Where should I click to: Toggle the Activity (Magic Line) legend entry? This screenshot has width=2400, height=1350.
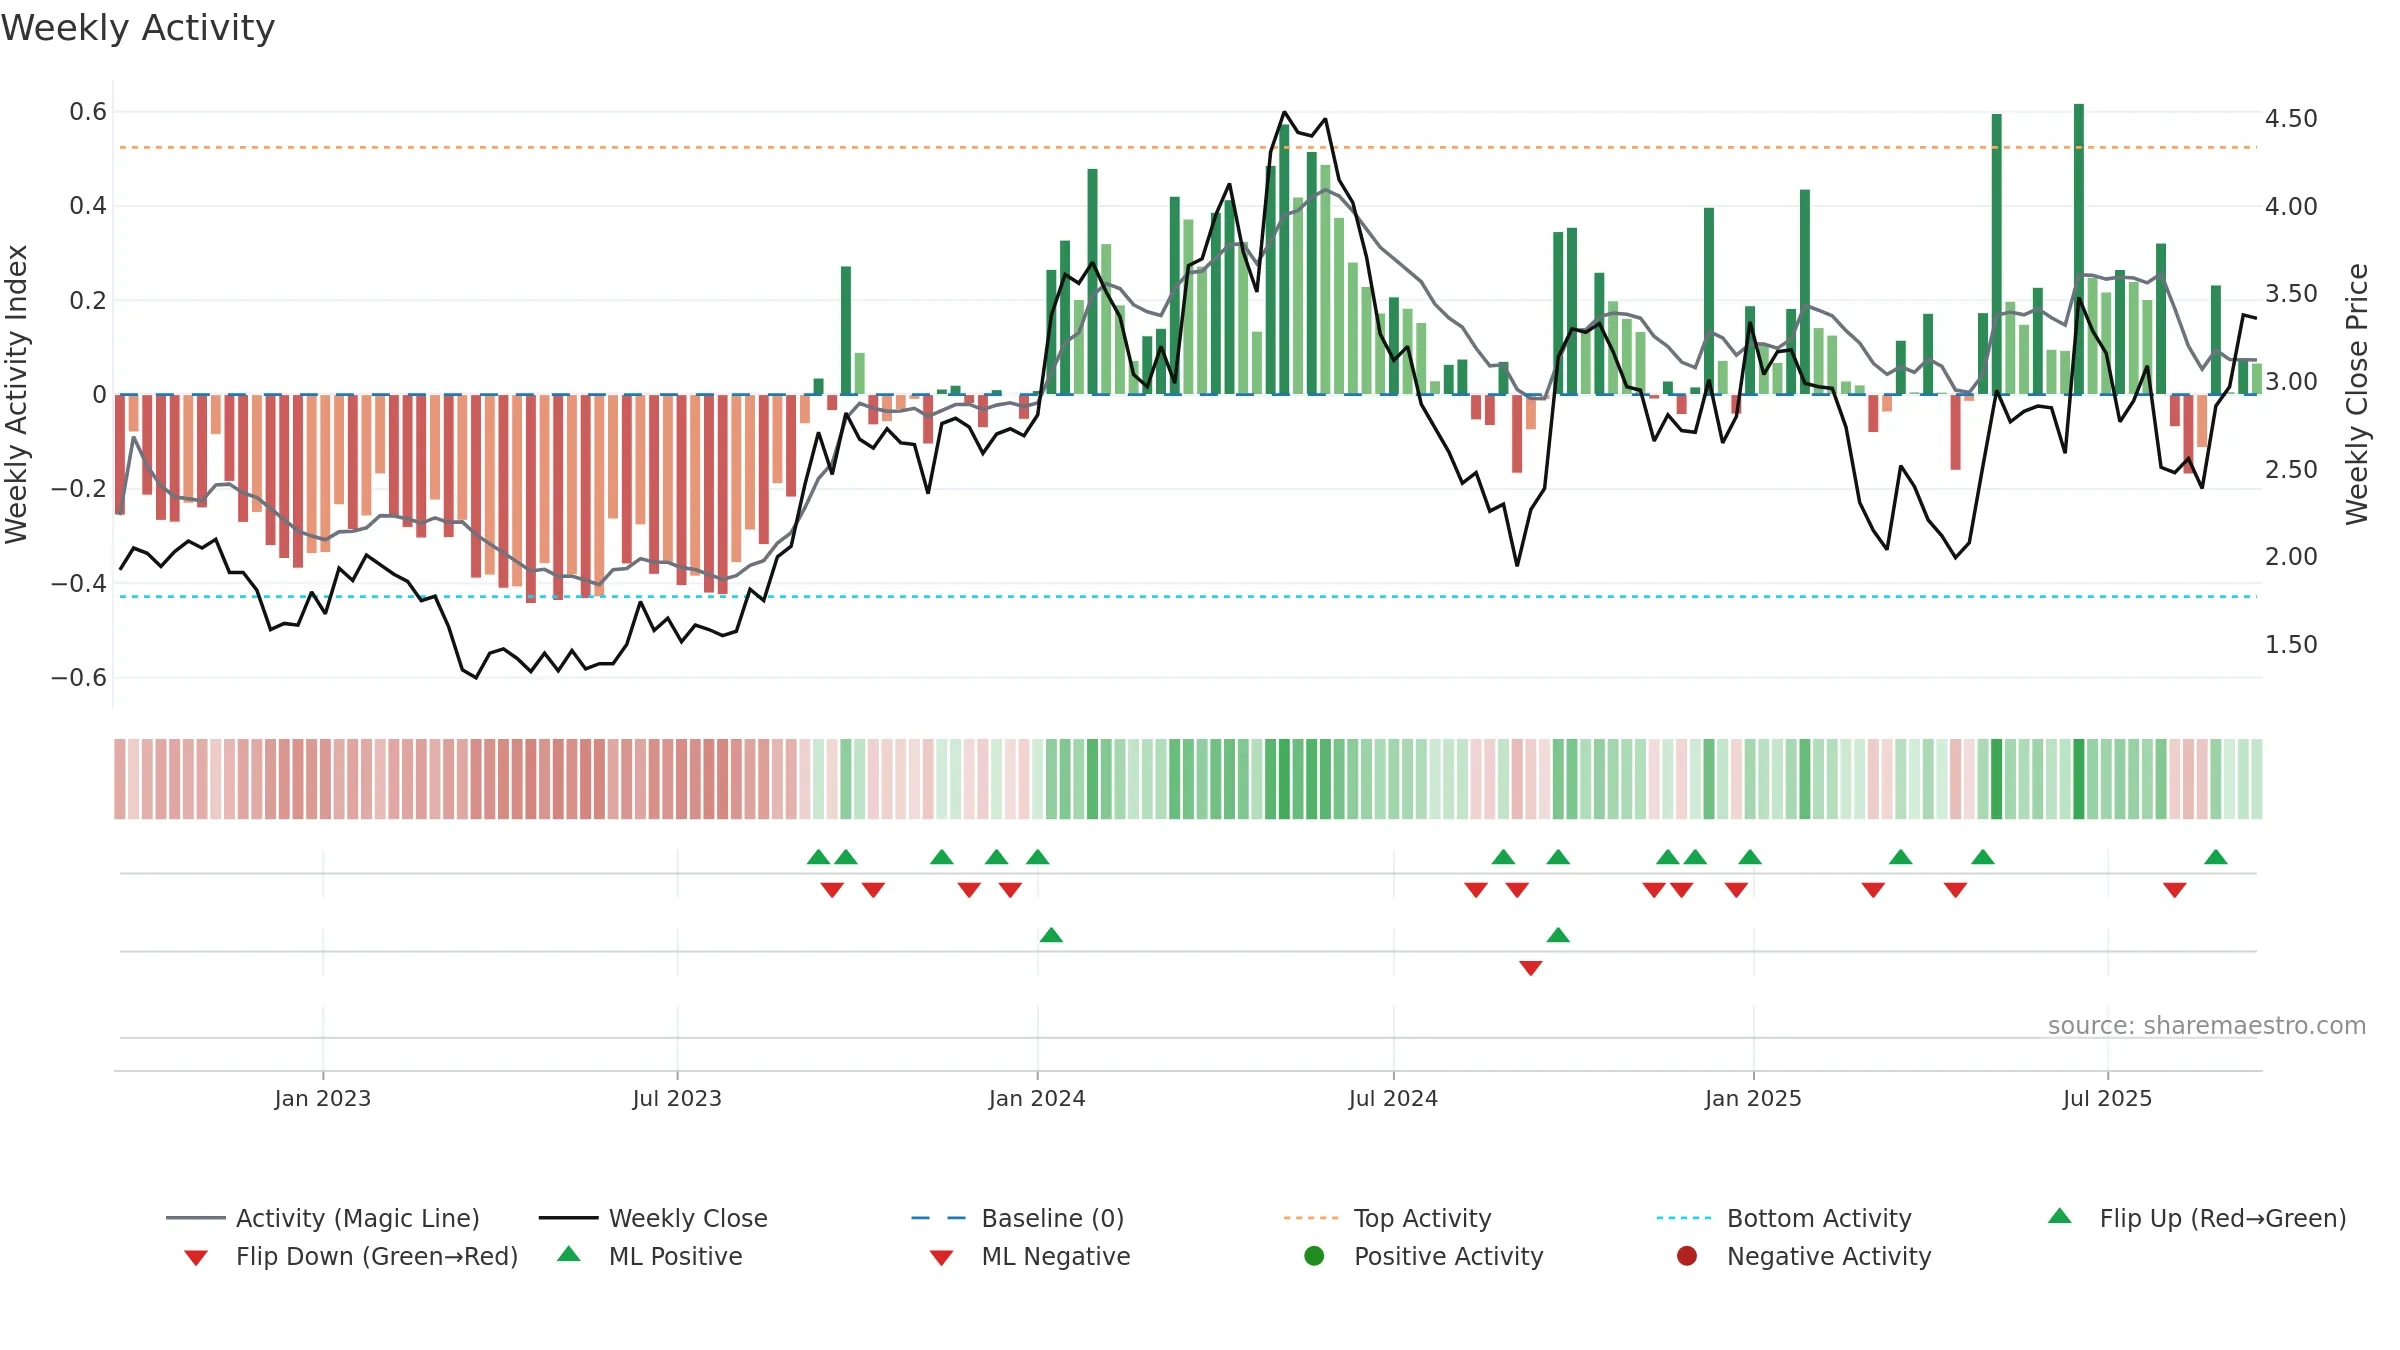[x=323, y=1218]
